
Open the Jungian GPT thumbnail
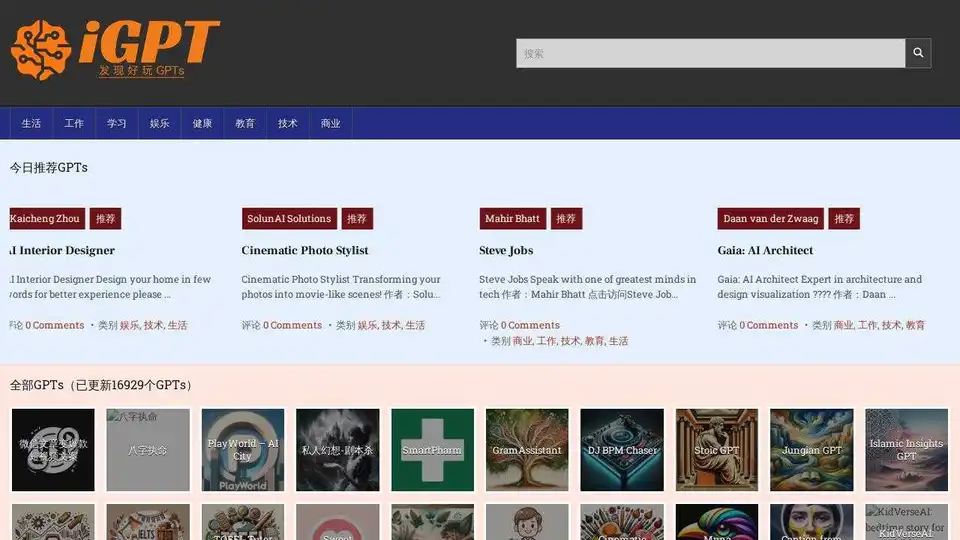tap(812, 450)
